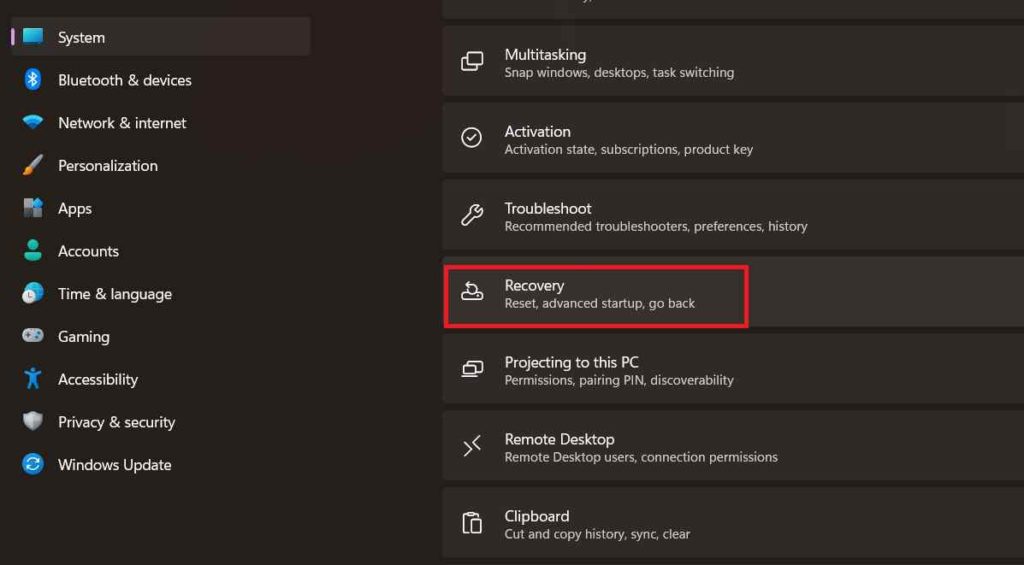Open the Multitasking settings row
This screenshot has height=565, width=1024.
[733, 61]
